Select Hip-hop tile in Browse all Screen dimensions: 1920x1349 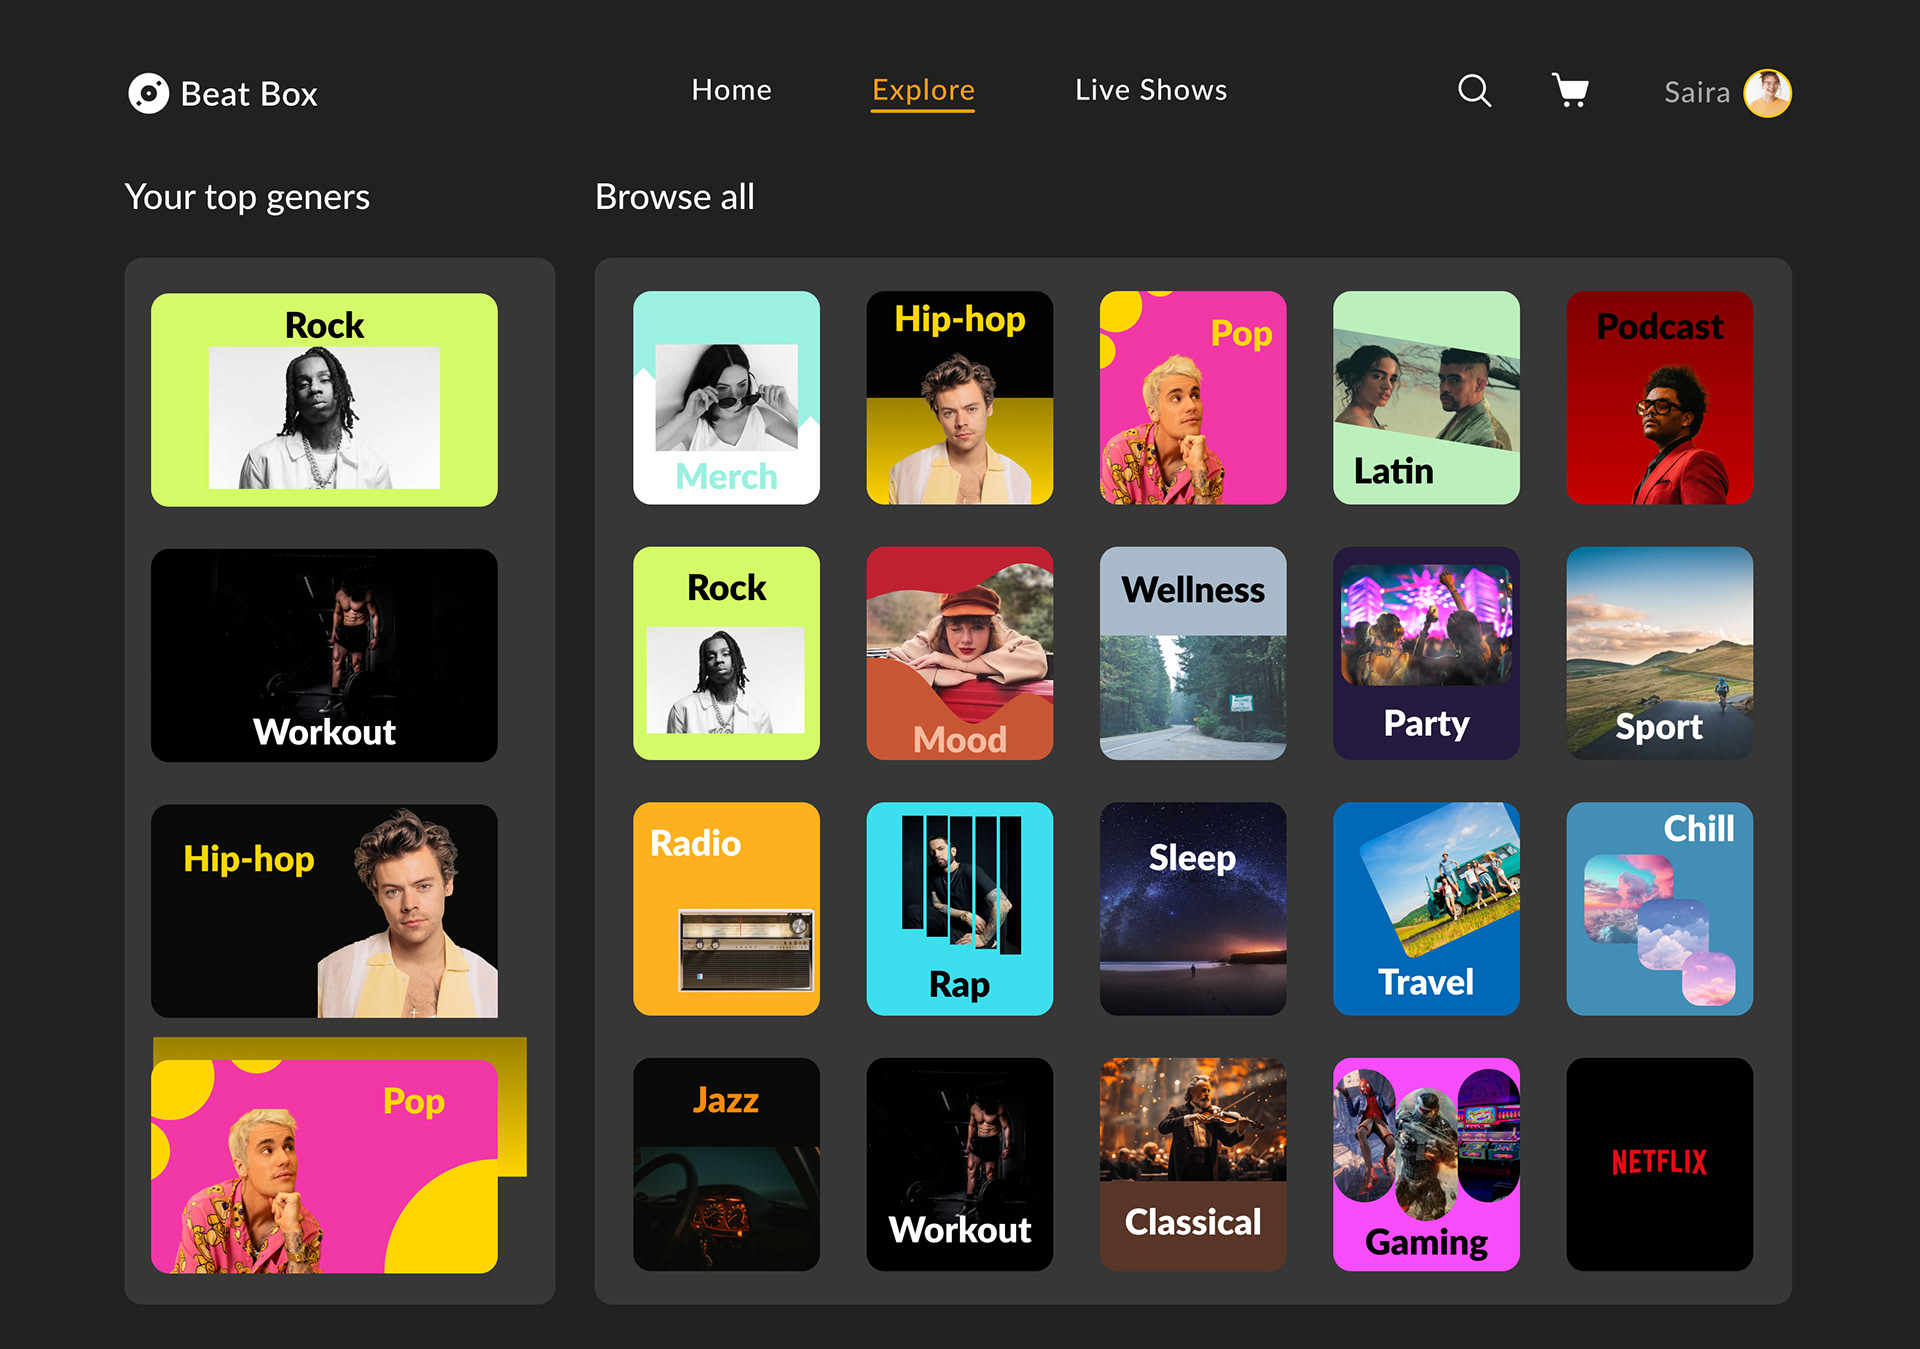(x=959, y=398)
